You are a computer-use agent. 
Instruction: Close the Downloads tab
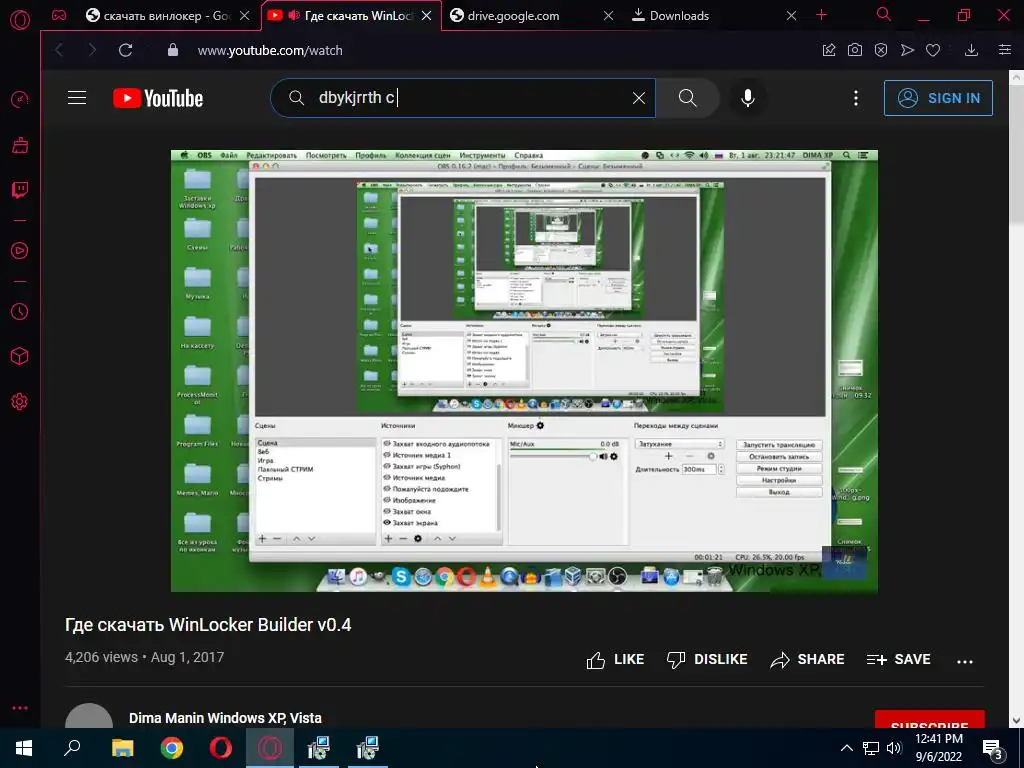click(791, 16)
